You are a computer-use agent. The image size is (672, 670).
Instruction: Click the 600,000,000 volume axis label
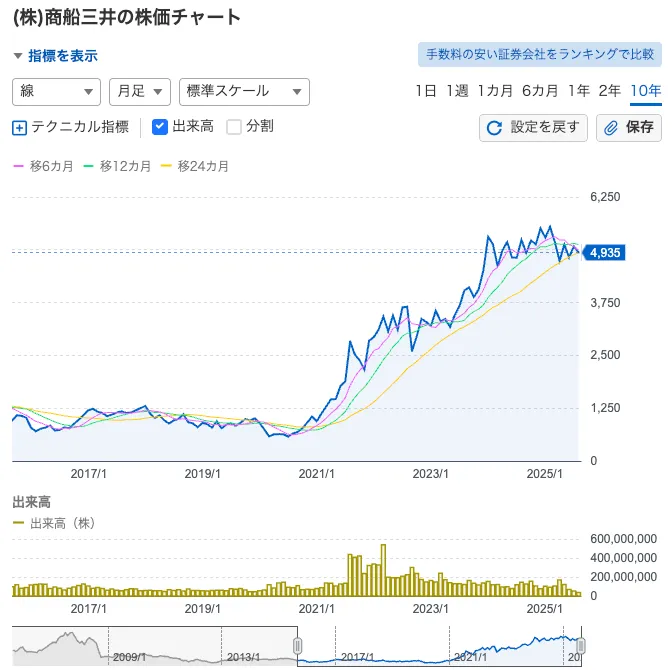click(624, 539)
